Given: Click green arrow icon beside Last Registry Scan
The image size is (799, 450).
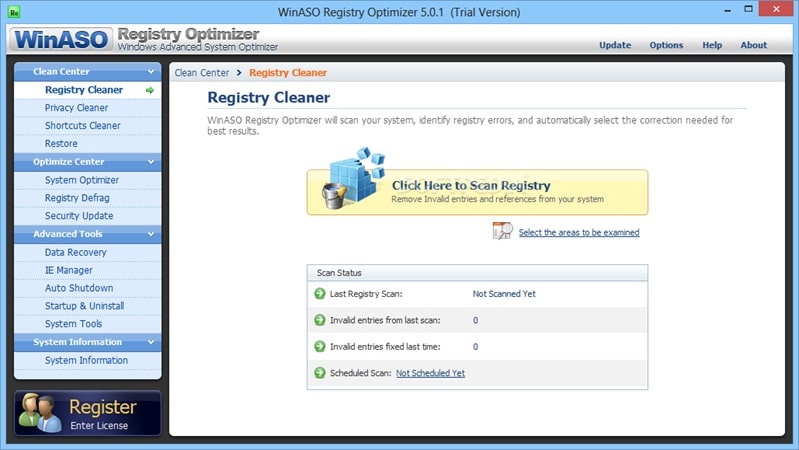Looking at the screenshot, I should [319, 294].
